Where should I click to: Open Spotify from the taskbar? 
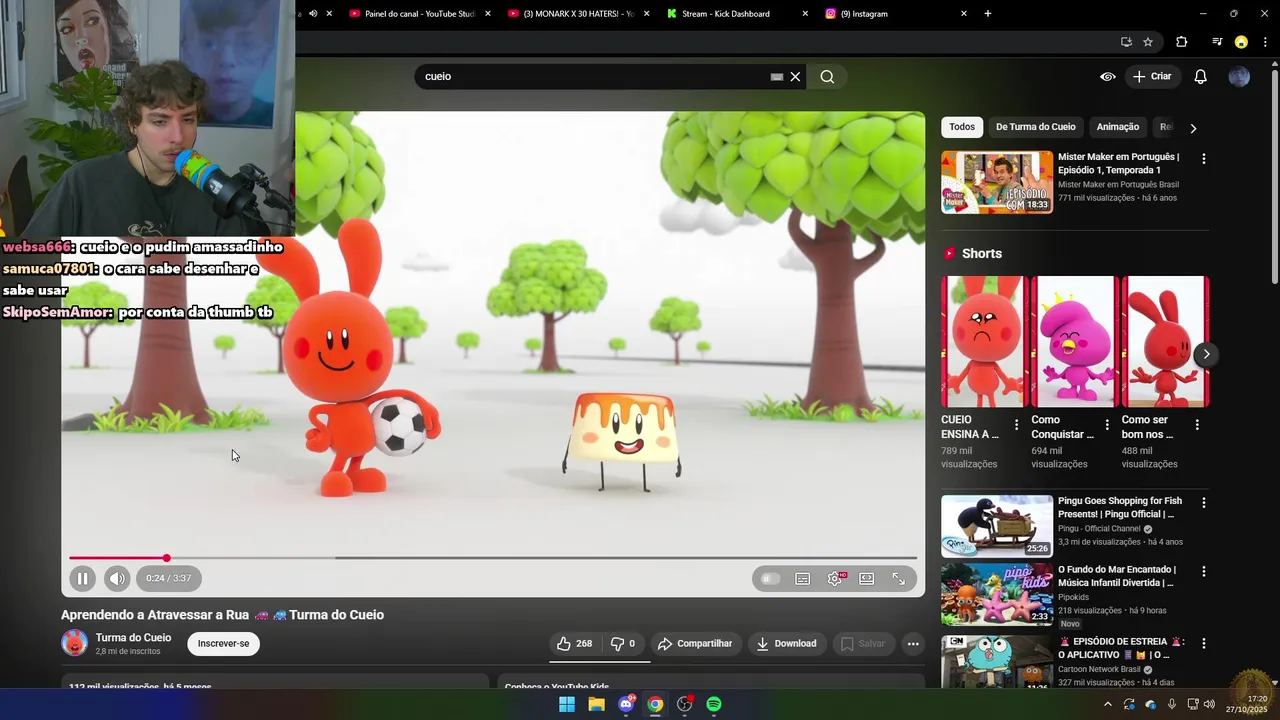(714, 704)
